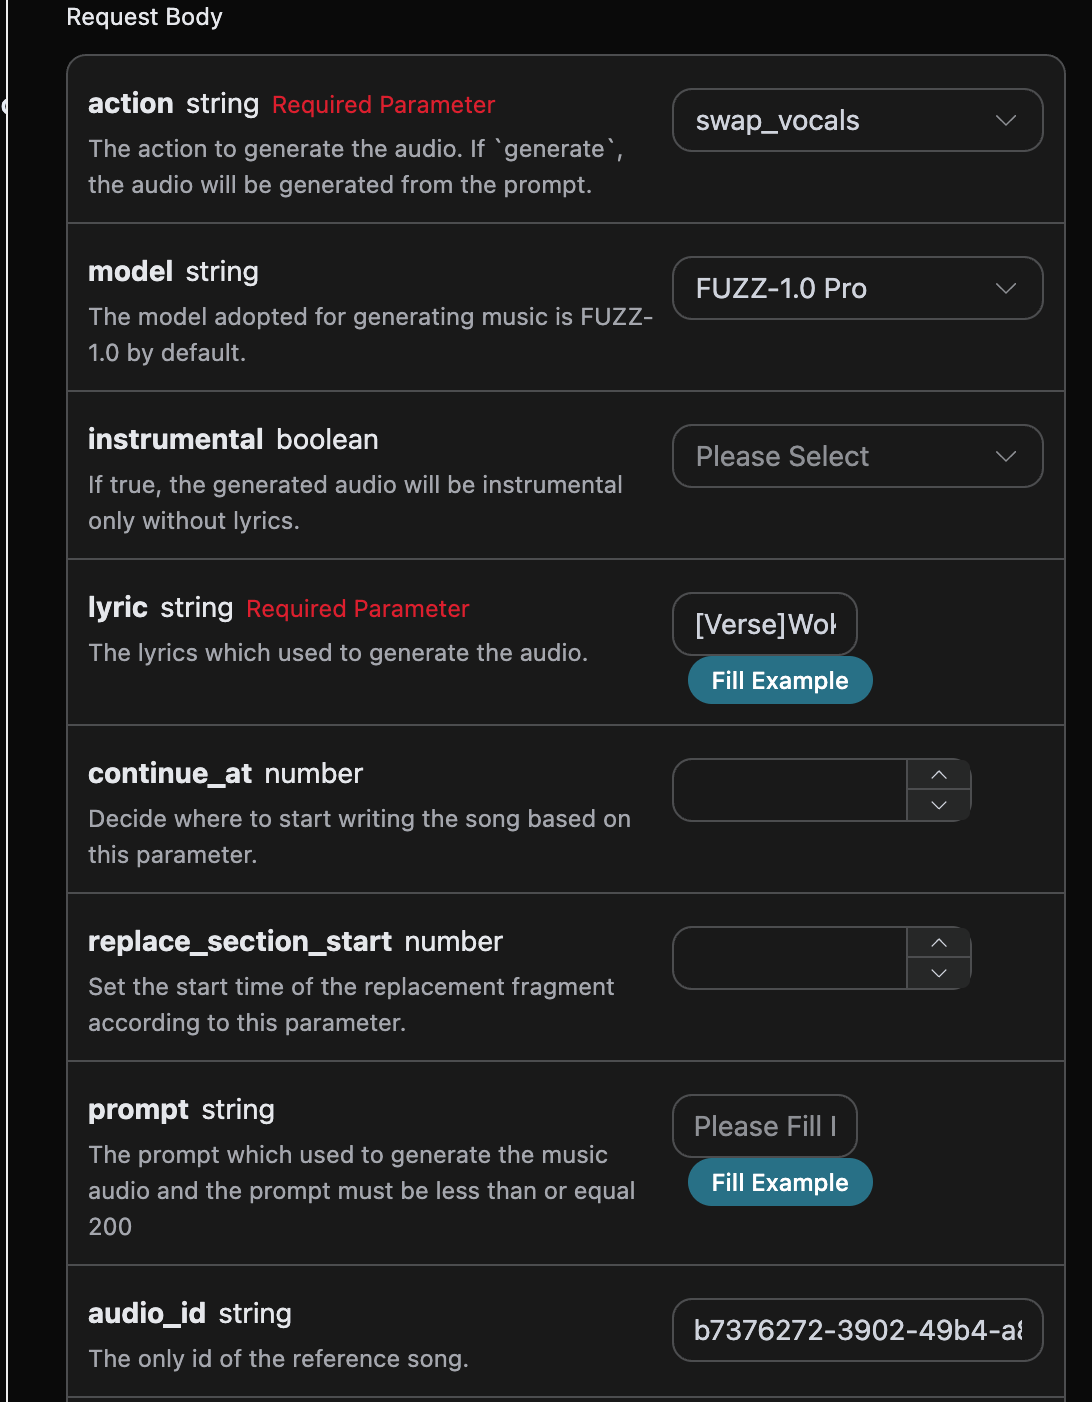Screen dimensions: 1092x1402
Task: Click the chevron arrow of instrumental dropdown
Action: [1006, 456]
